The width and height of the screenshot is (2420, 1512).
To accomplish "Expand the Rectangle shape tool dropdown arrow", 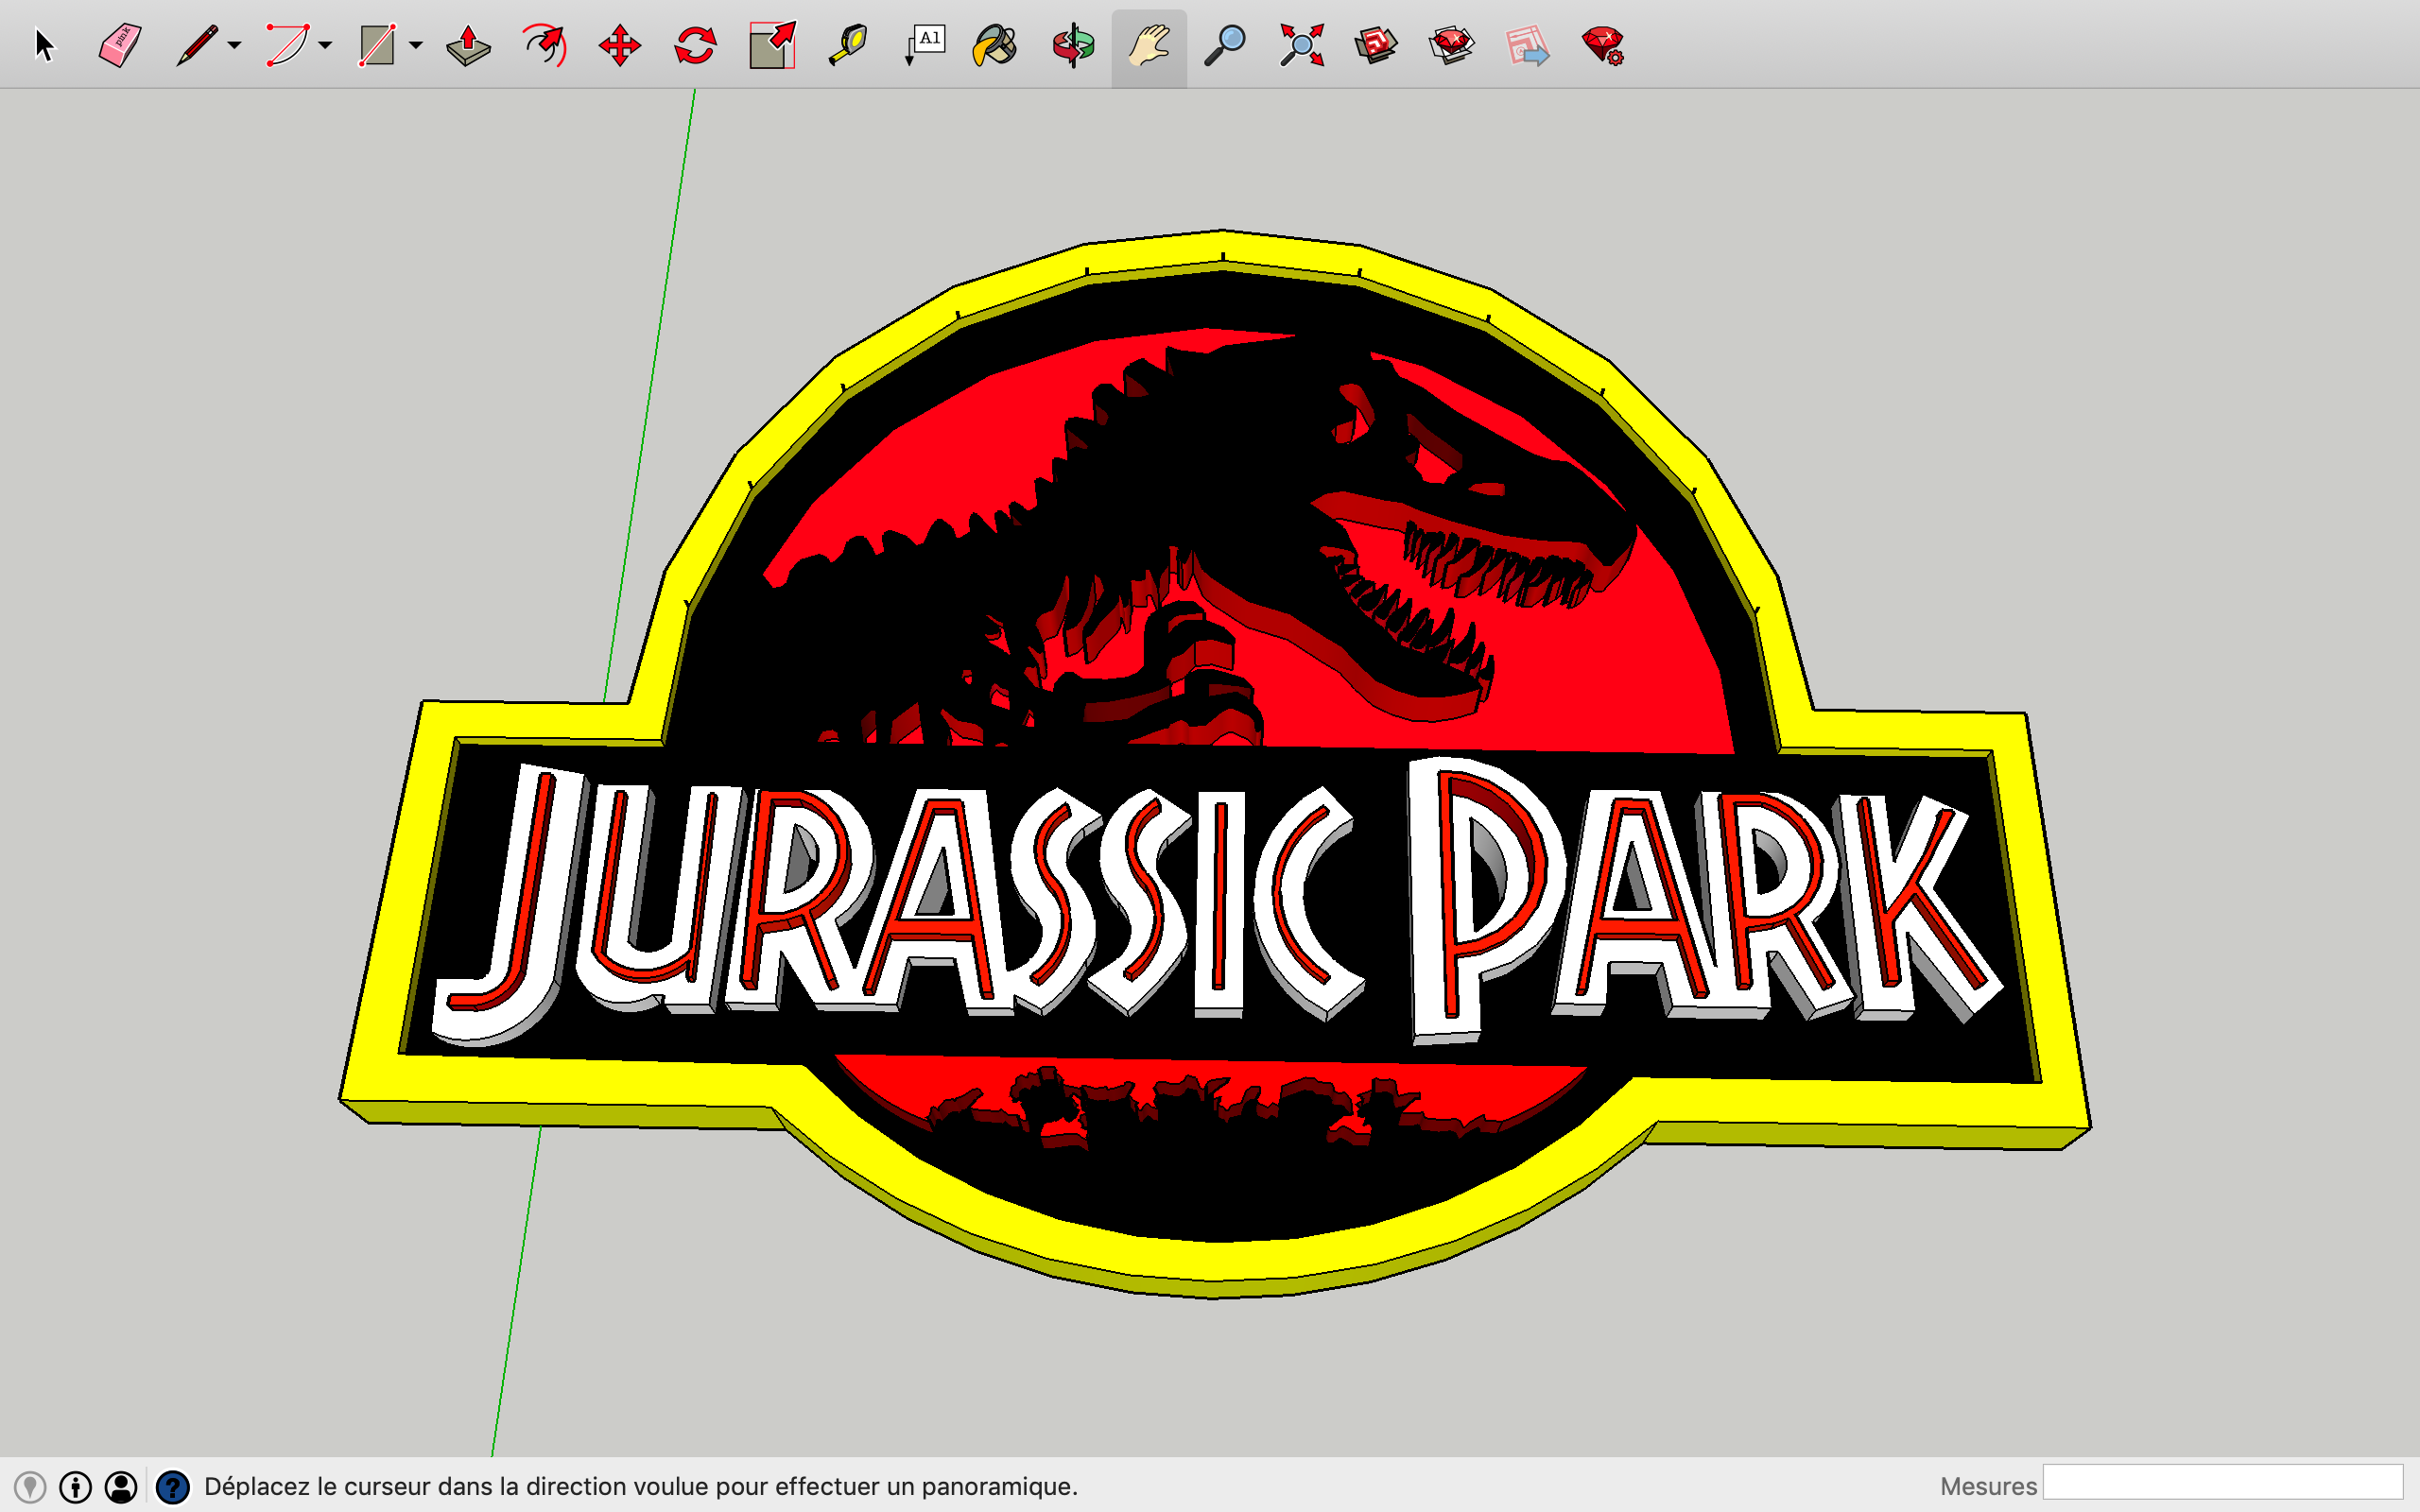I will tap(416, 45).
